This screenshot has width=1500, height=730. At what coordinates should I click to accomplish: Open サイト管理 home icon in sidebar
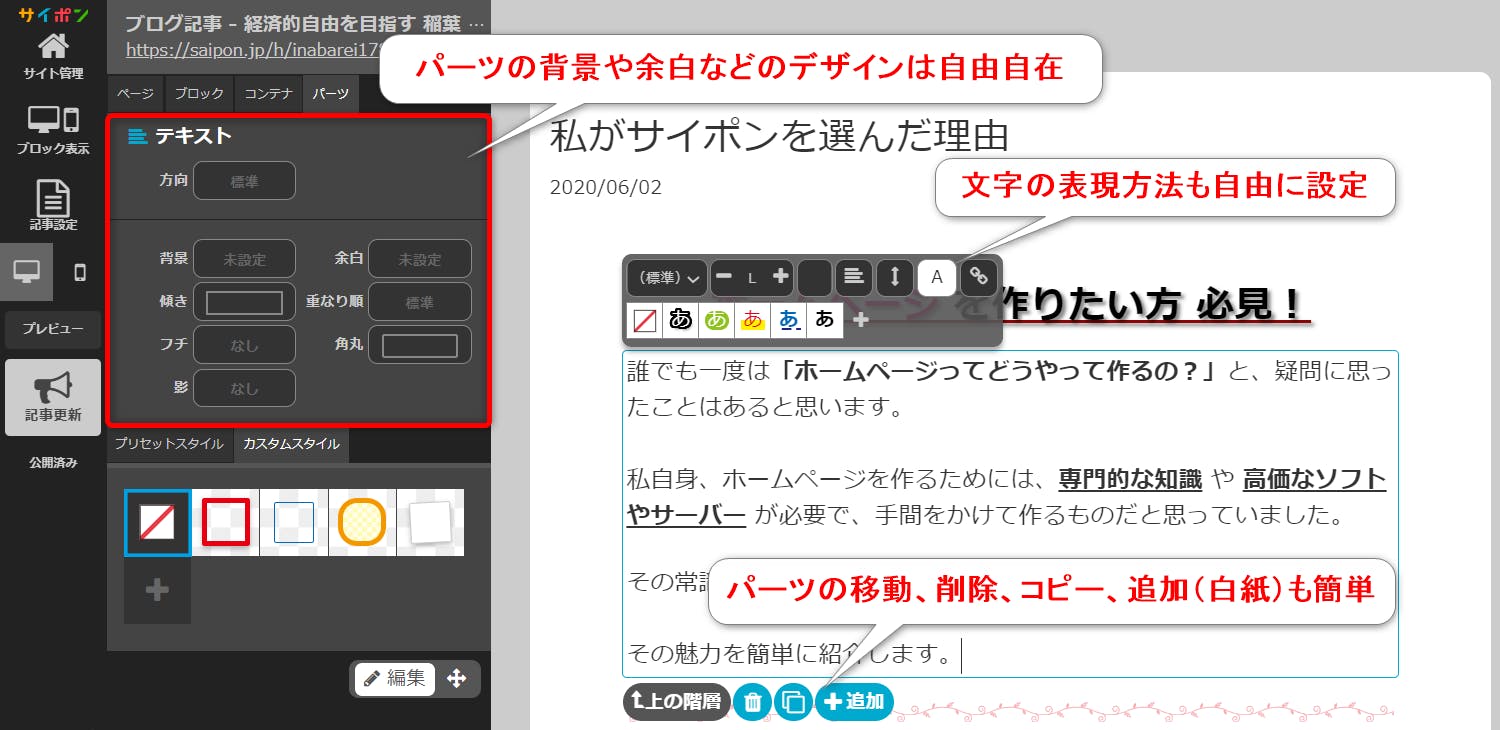click(53, 55)
